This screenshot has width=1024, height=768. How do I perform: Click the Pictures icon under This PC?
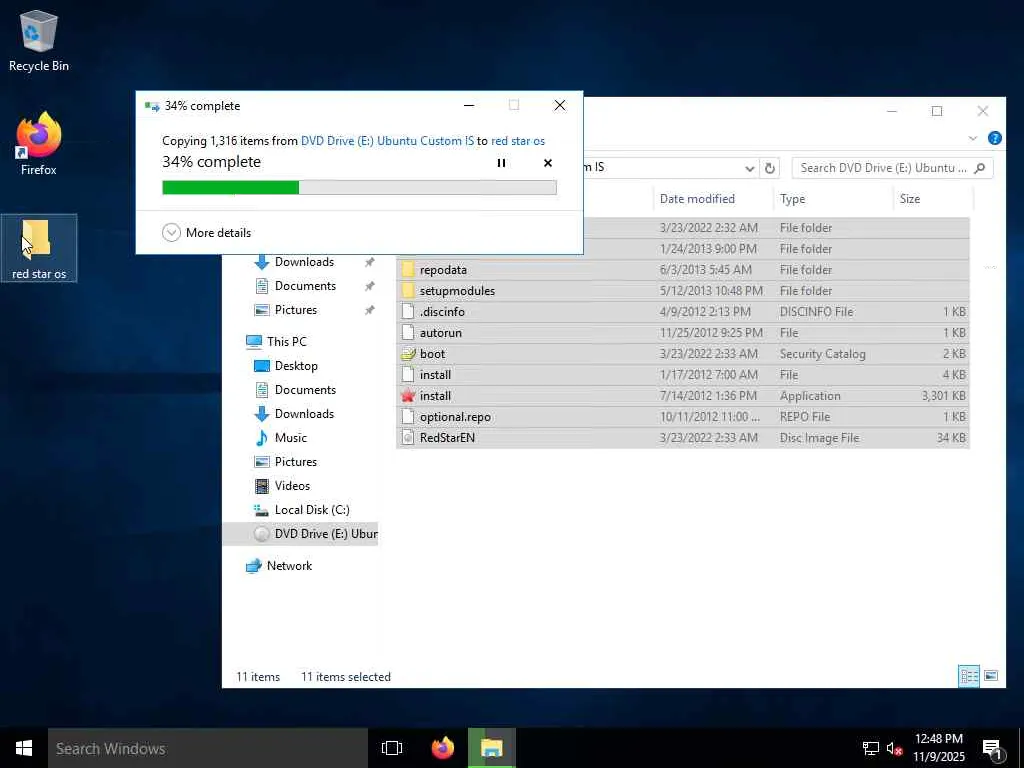[262, 462]
